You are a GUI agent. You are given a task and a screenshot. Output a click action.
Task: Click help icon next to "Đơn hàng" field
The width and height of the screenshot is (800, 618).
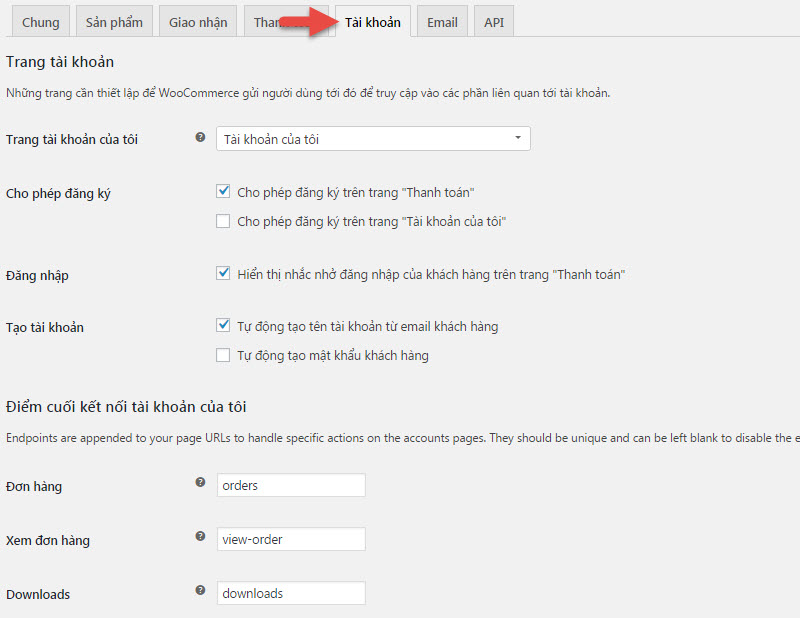[200, 482]
